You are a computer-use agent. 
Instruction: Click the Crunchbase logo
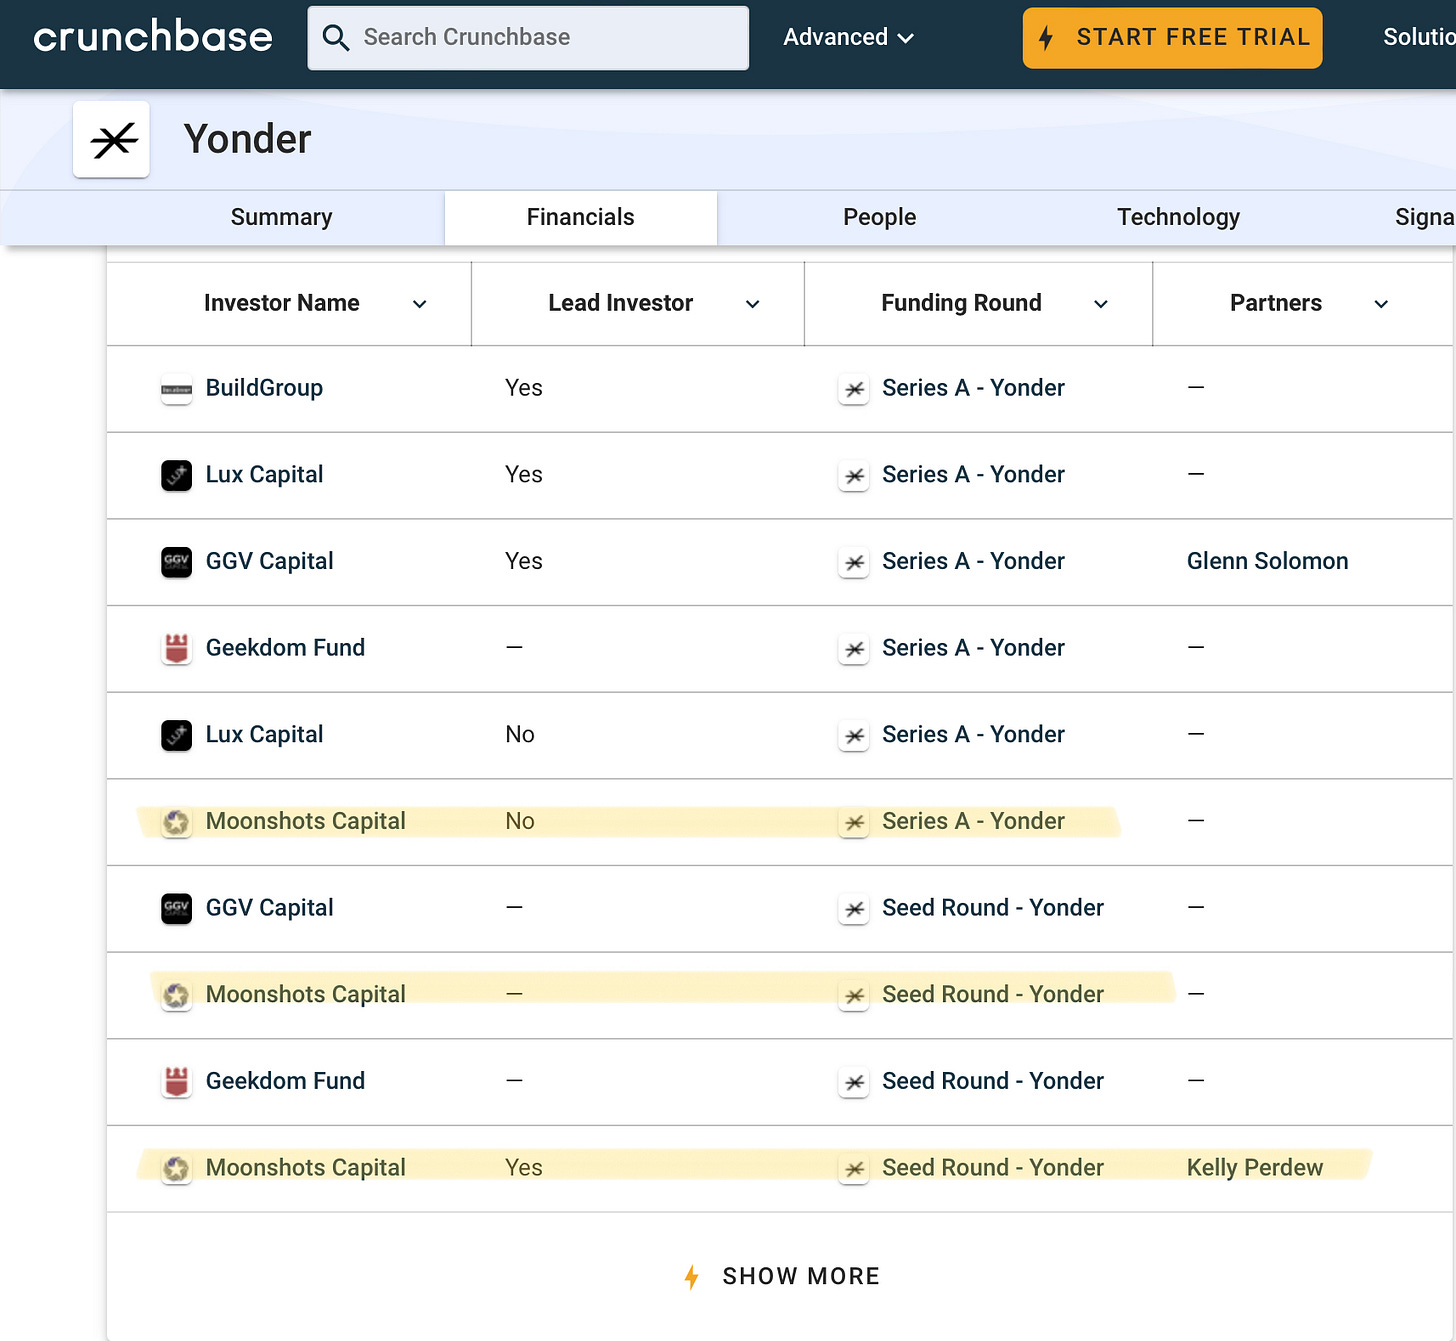click(153, 37)
